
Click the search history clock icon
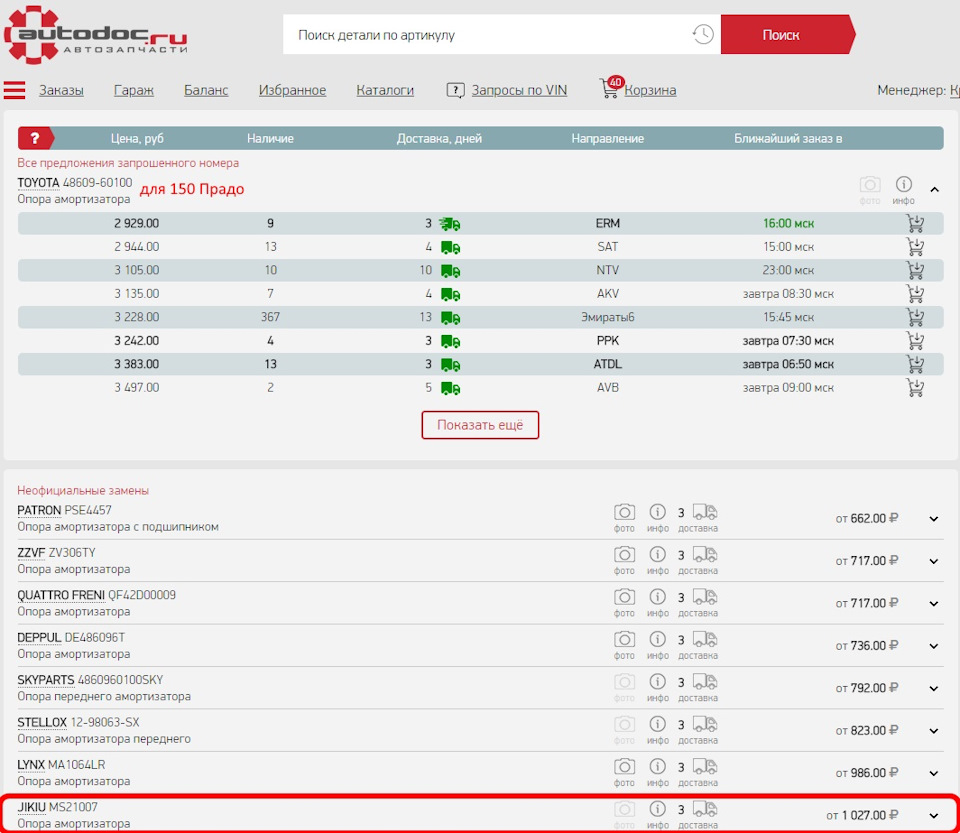703,34
